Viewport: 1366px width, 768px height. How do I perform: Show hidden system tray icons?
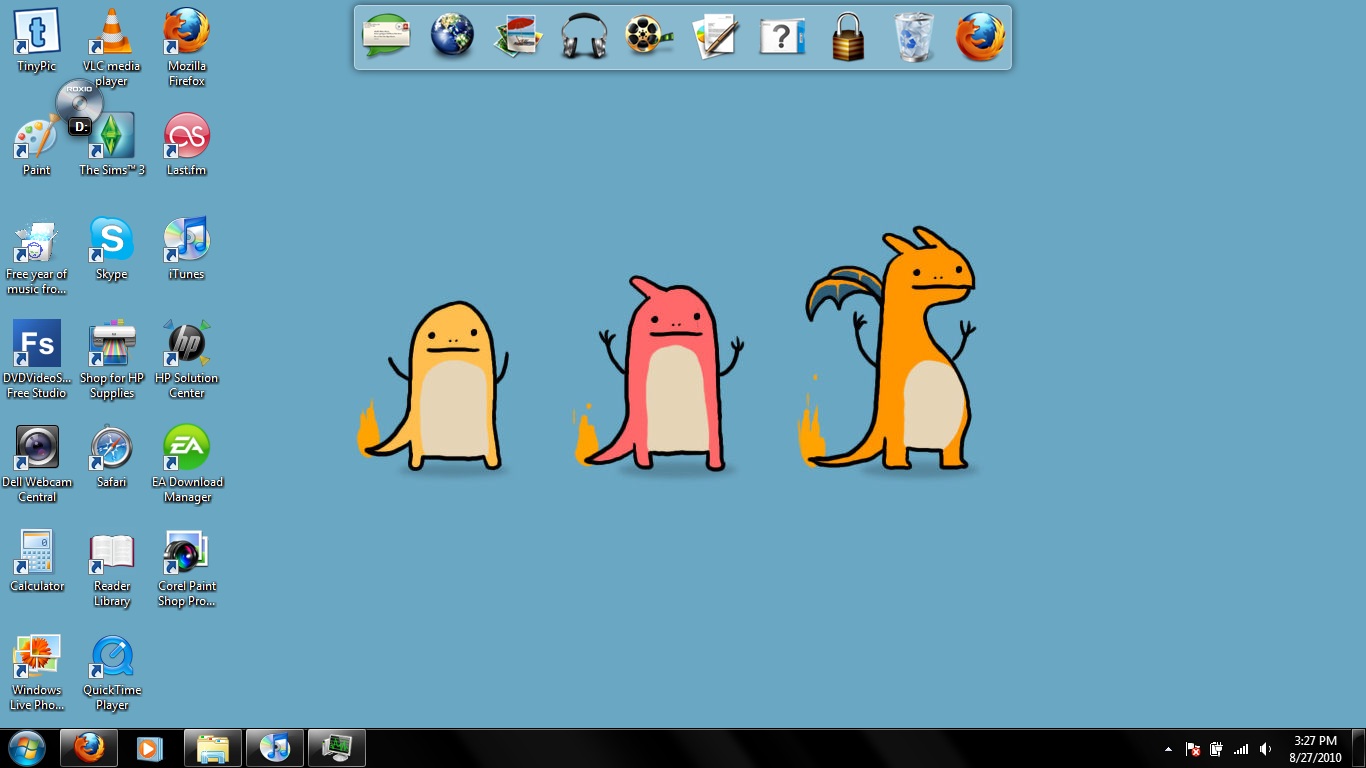tap(1168, 749)
